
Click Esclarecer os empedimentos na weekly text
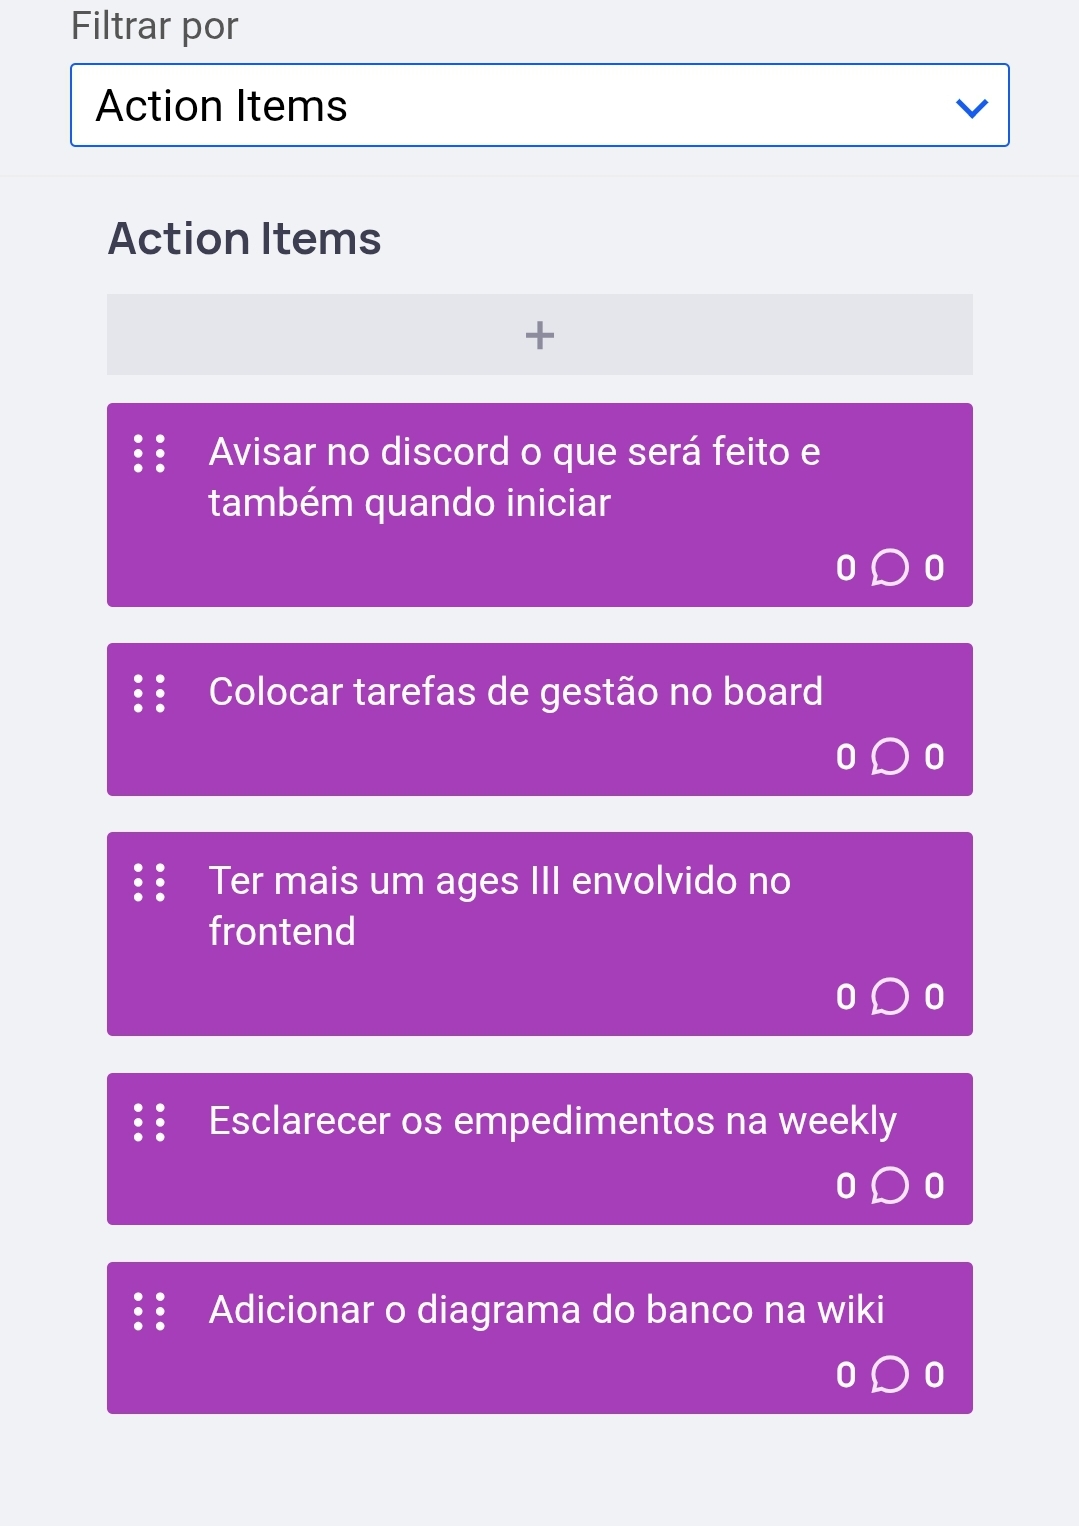coord(552,1121)
